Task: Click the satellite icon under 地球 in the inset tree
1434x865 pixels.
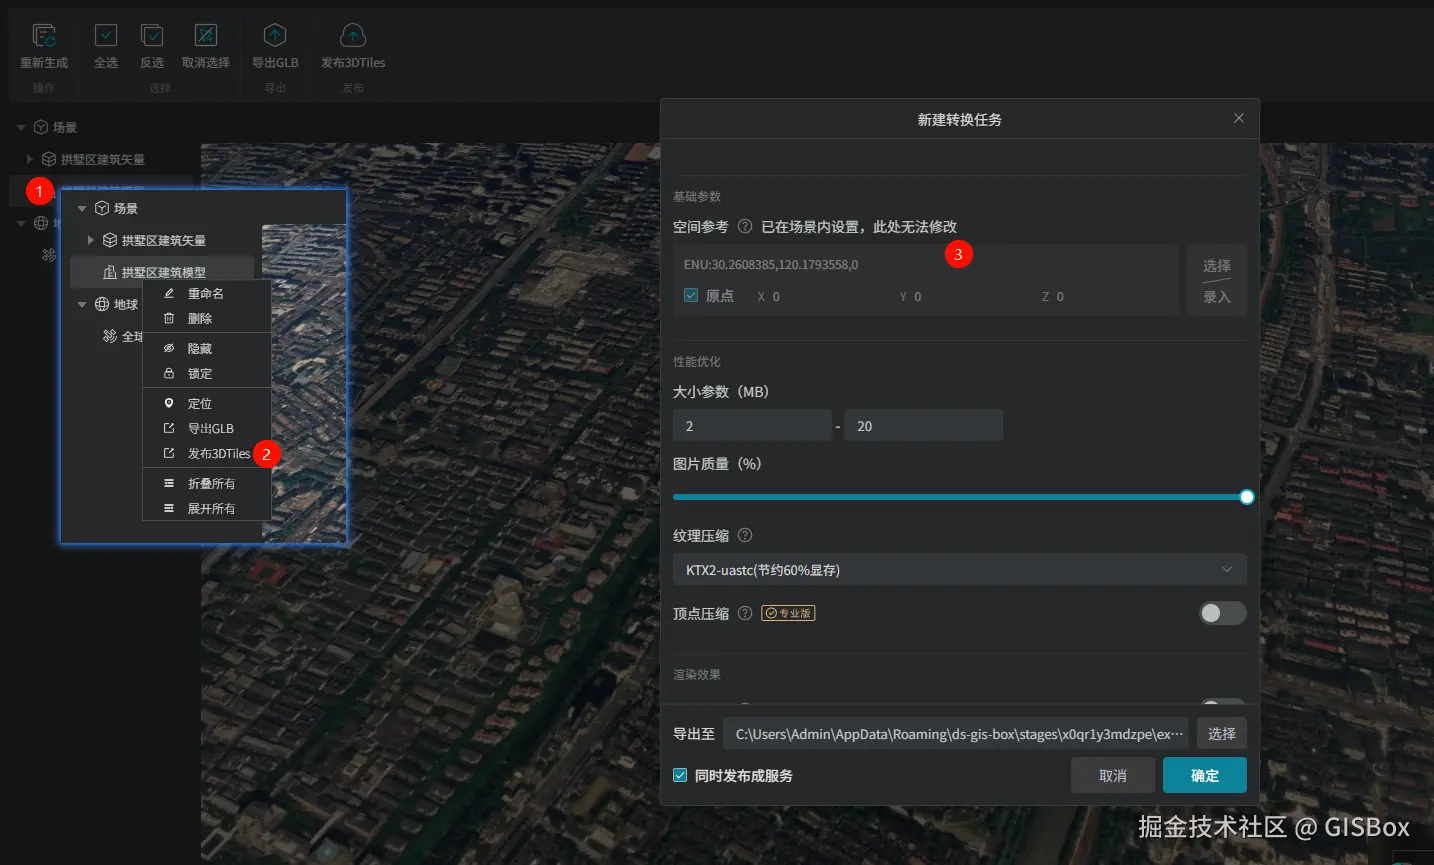Action: click(x=110, y=336)
